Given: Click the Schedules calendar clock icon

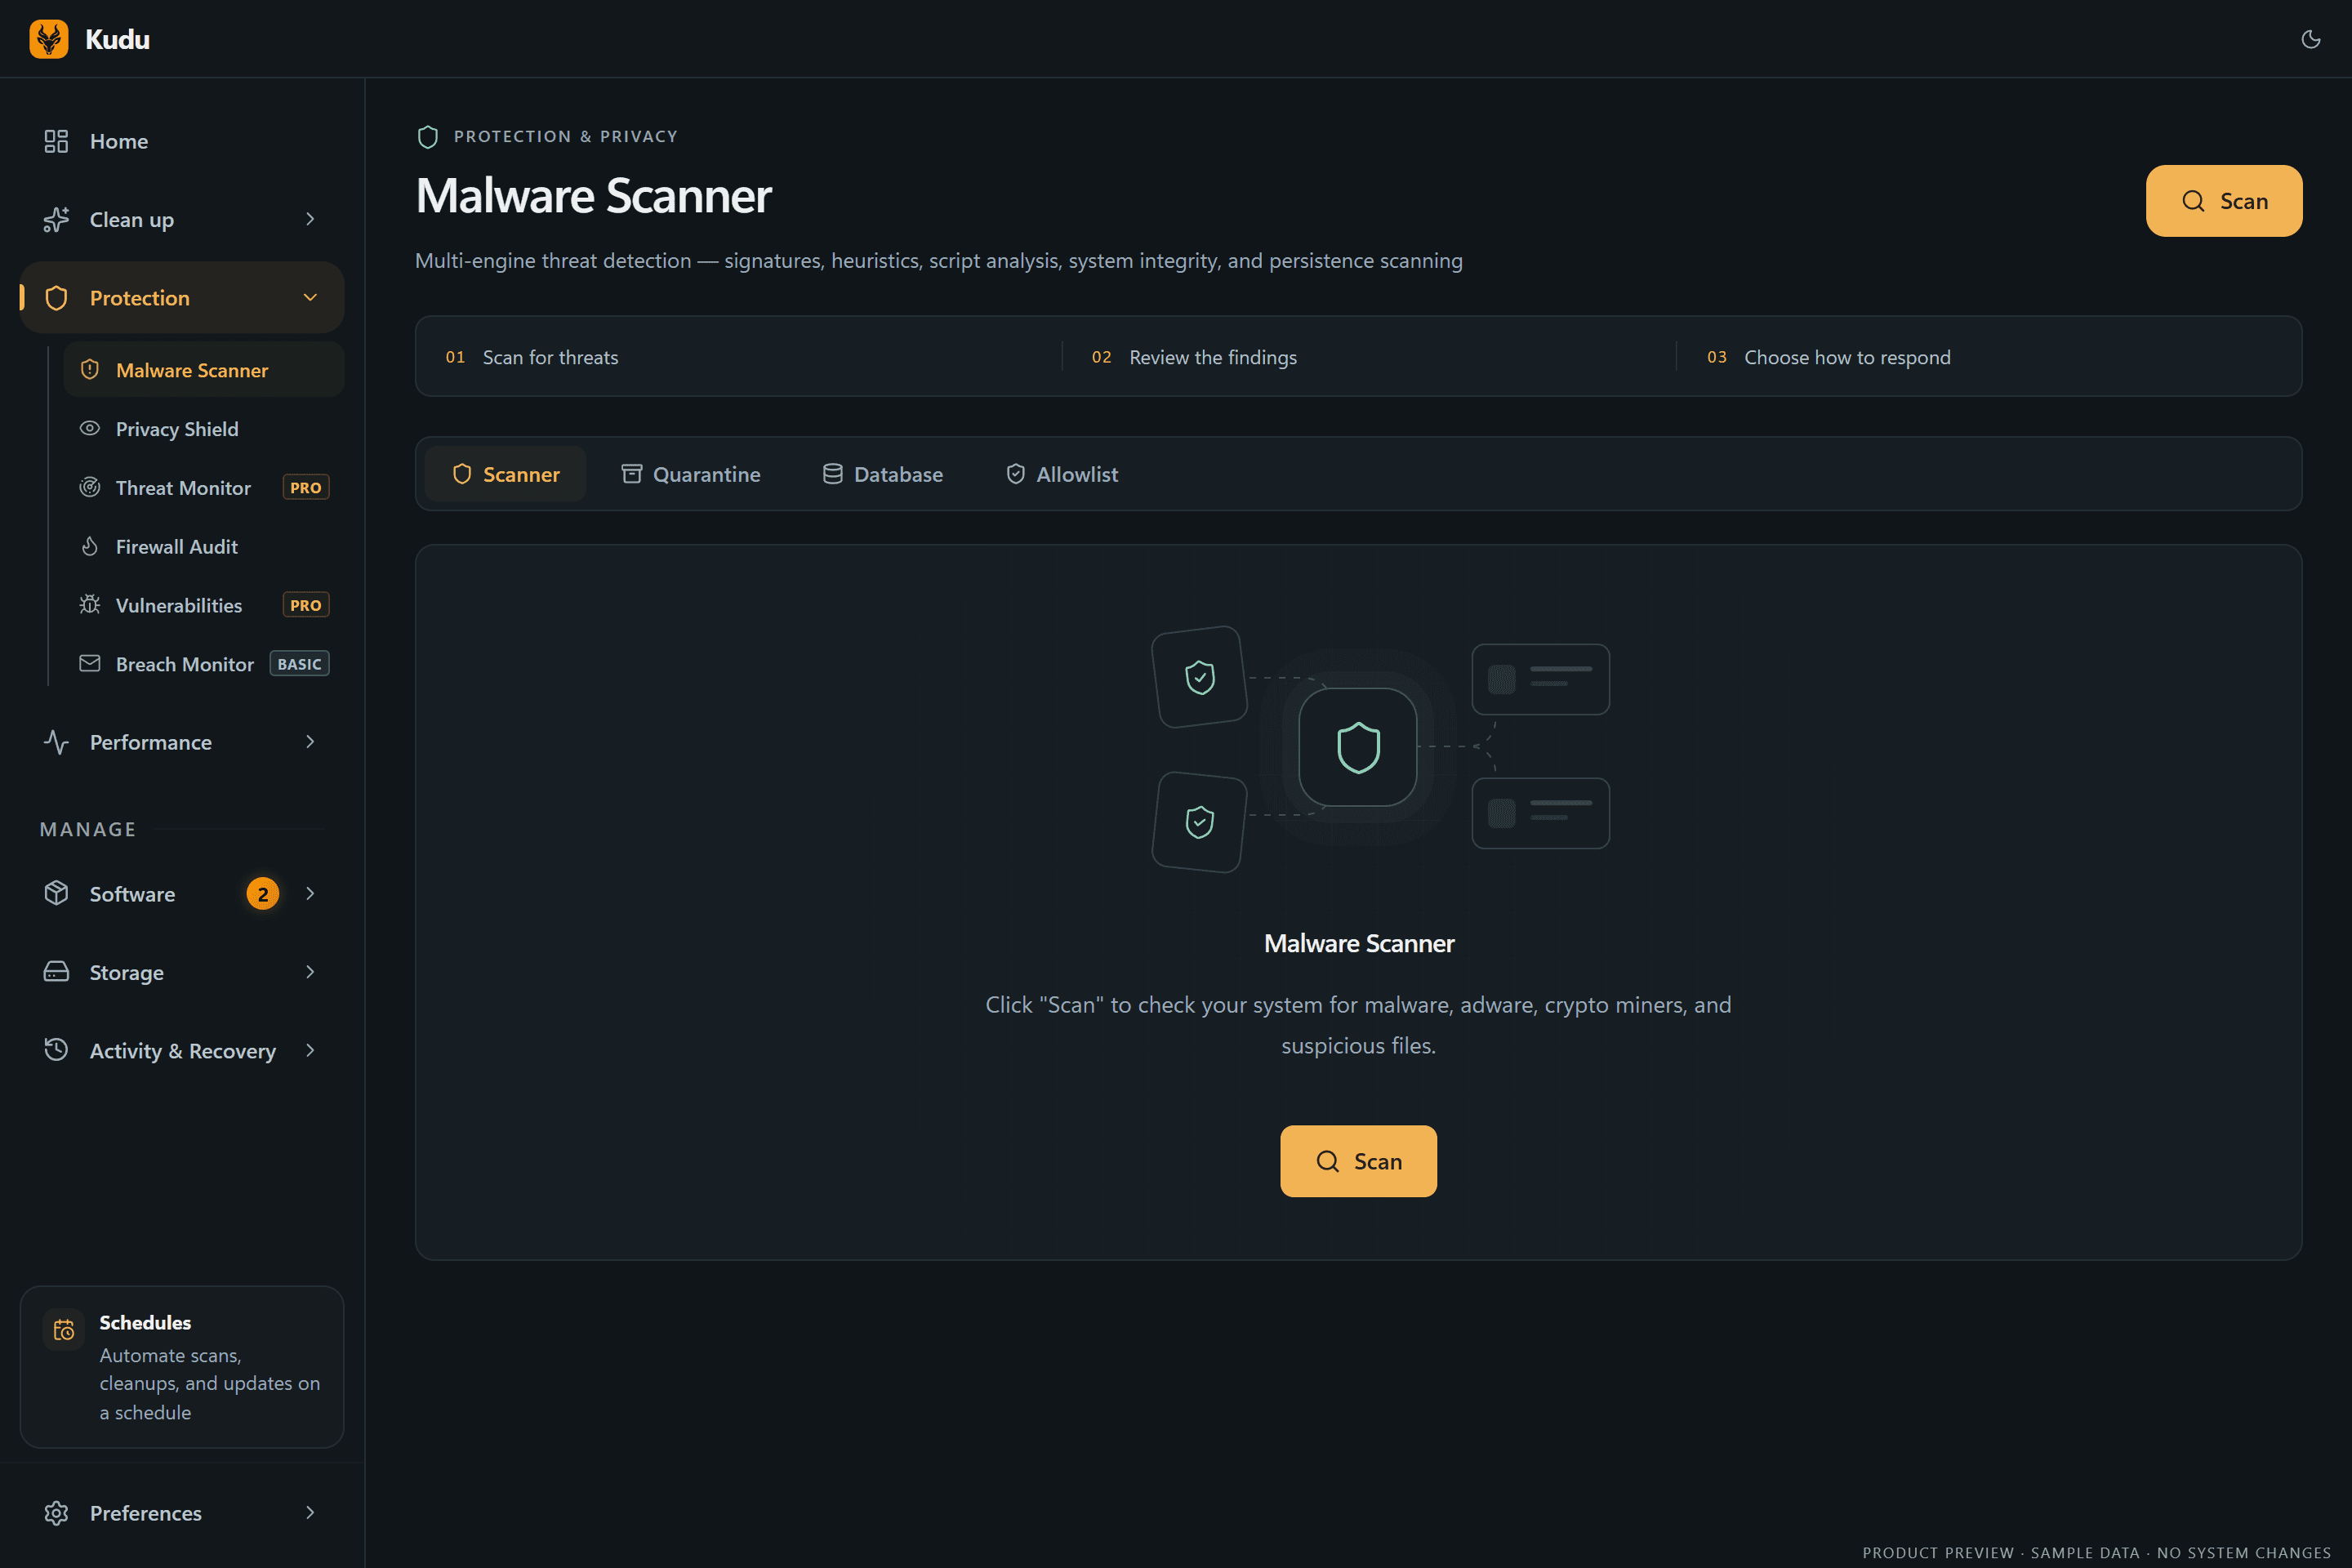Looking at the screenshot, I should coord(64,1330).
